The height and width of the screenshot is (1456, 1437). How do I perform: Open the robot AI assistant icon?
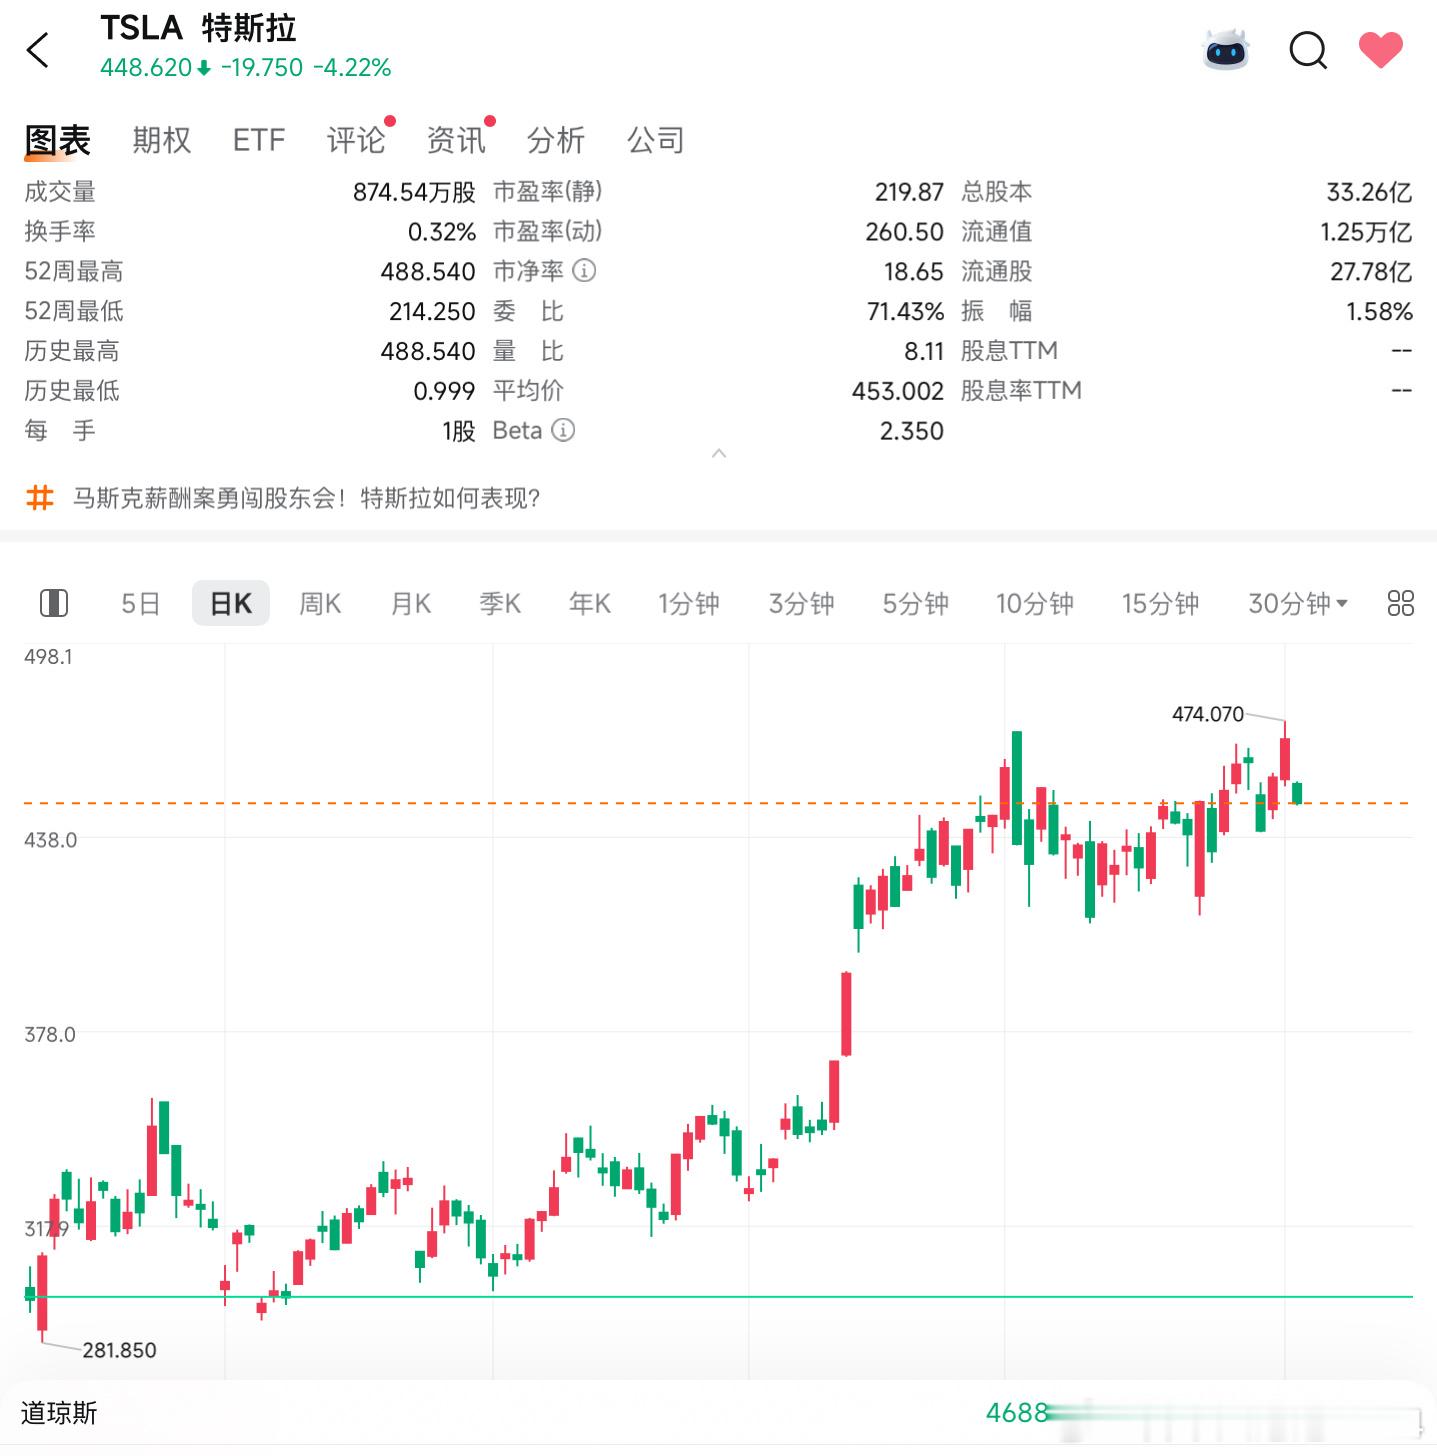(1226, 50)
